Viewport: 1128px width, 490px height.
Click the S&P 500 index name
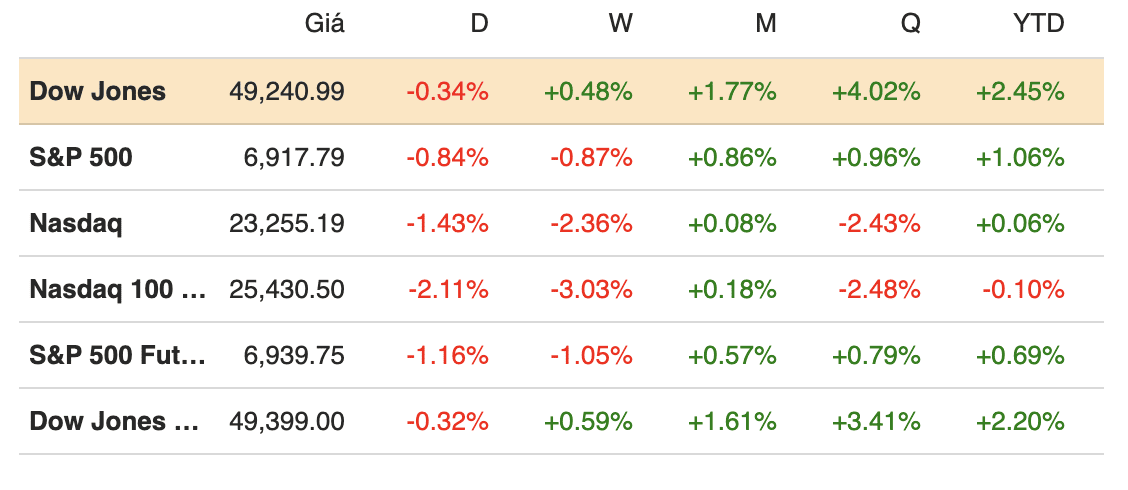pyautogui.click(x=81, y=158)
